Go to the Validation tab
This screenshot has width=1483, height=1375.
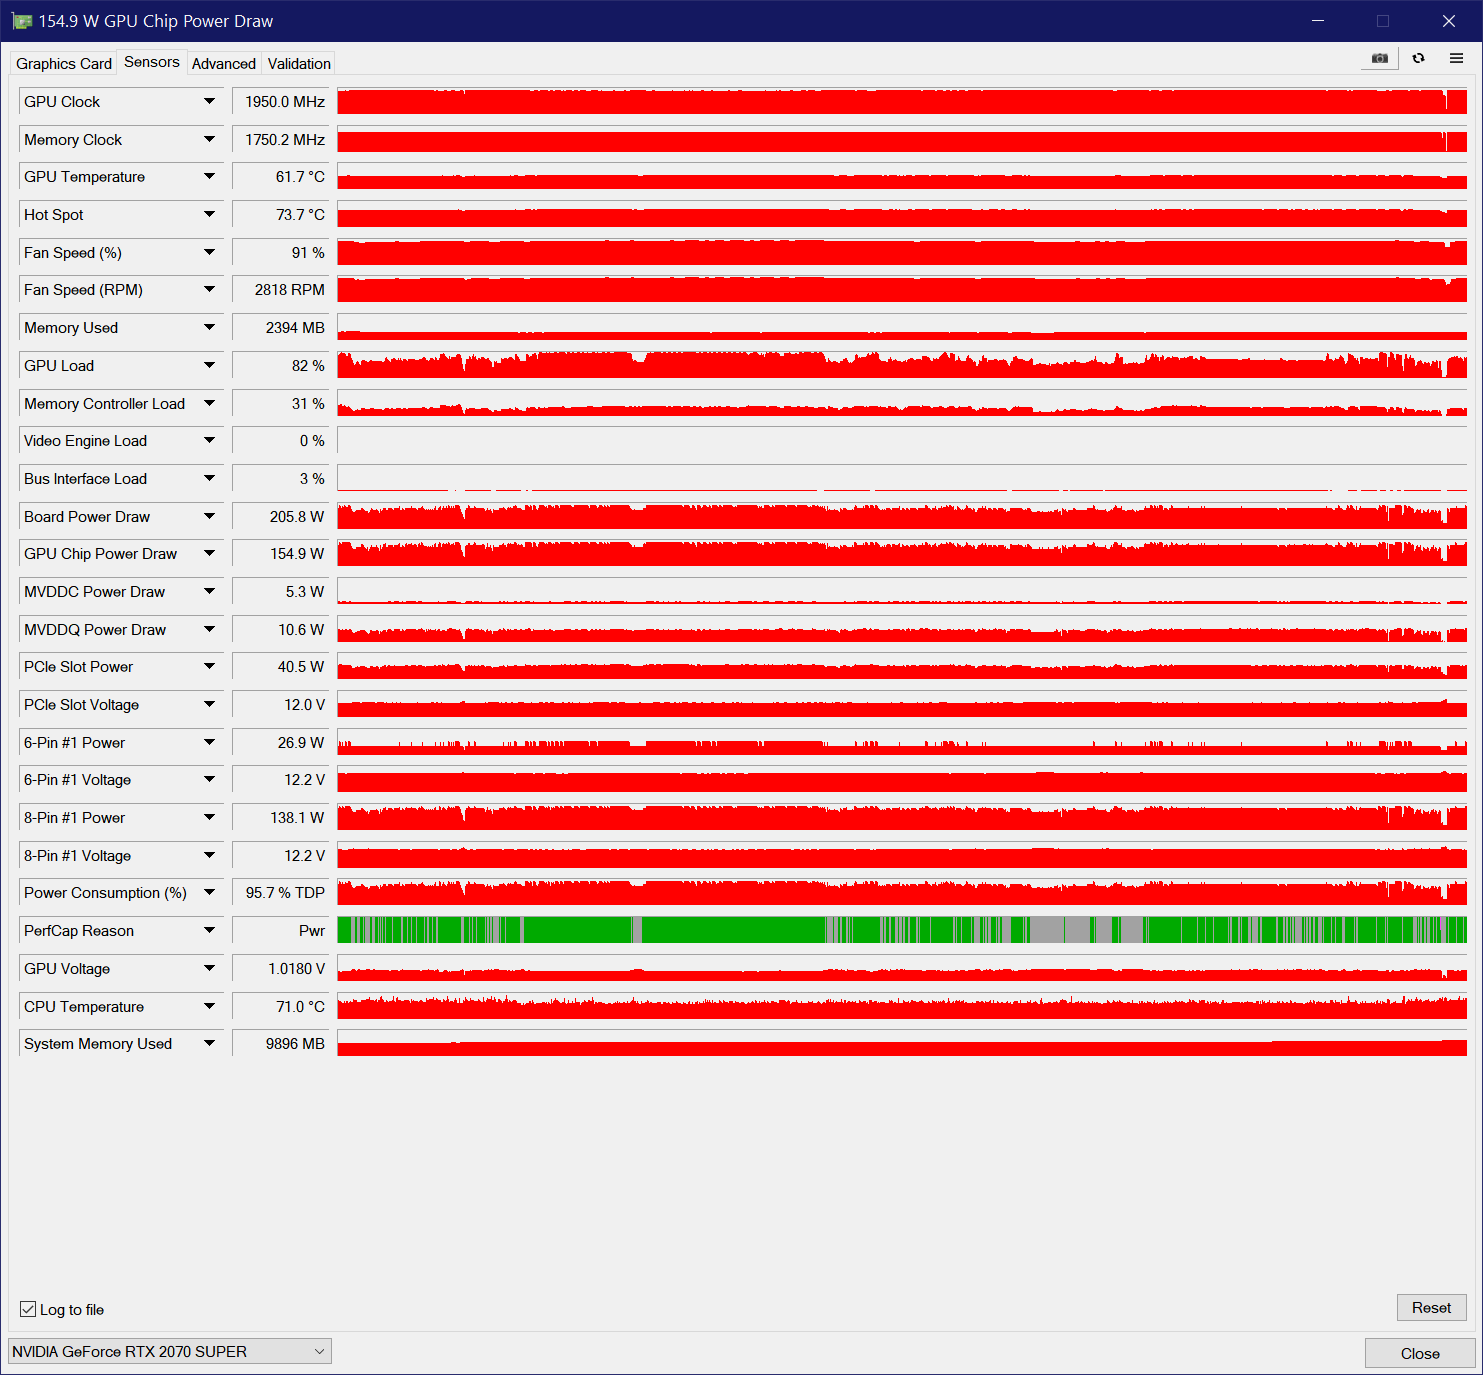[x=299, y=63]
